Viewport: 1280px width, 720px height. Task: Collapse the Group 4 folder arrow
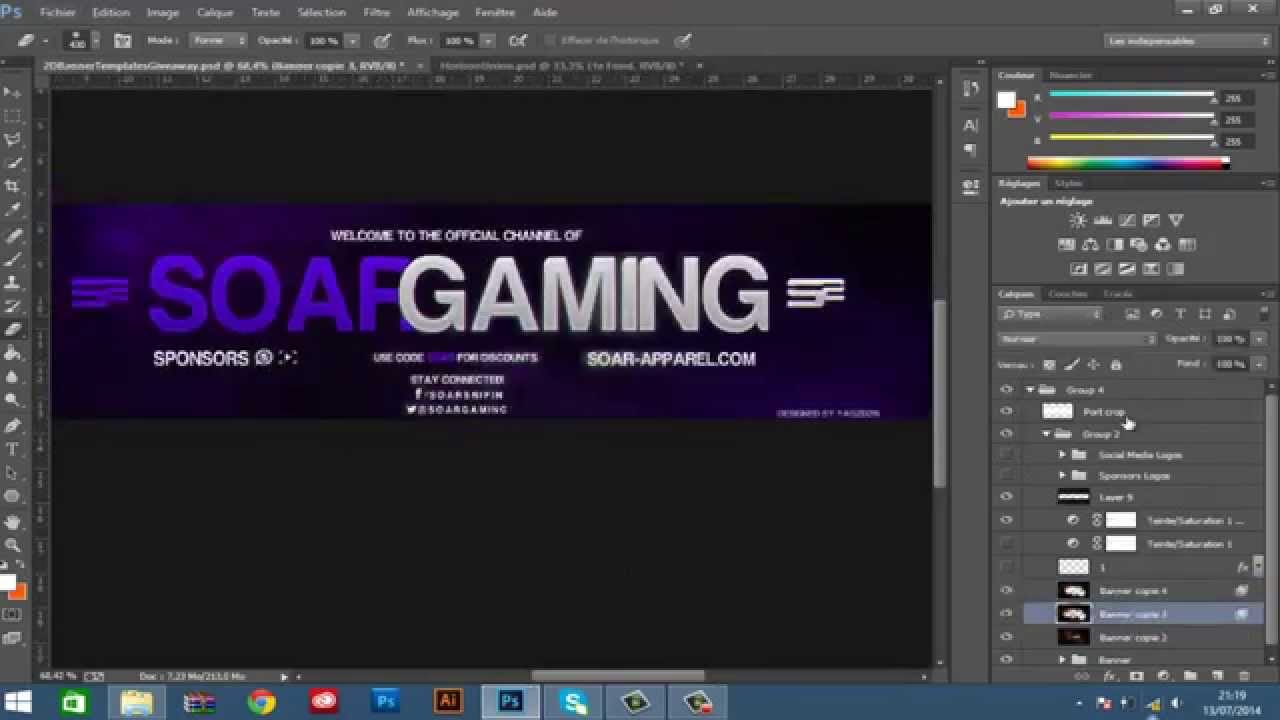[1030, 390]
